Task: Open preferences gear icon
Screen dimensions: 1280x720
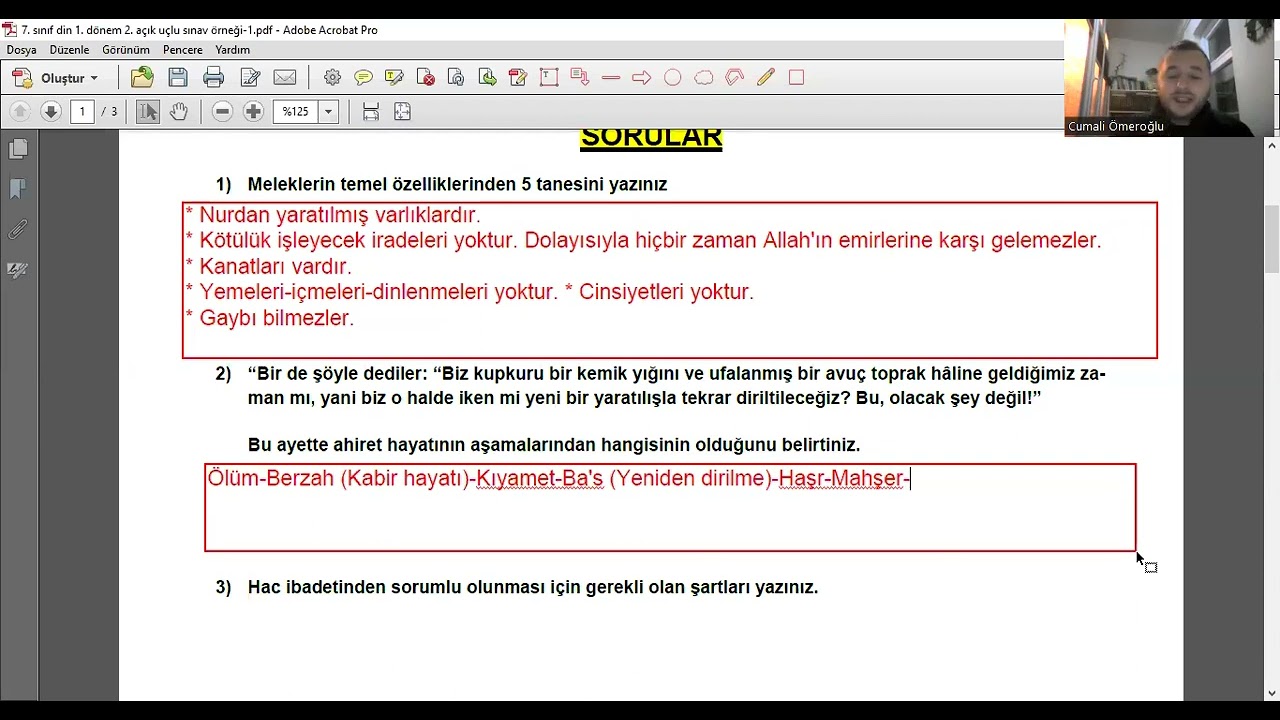Action: (x=332, y=77)
